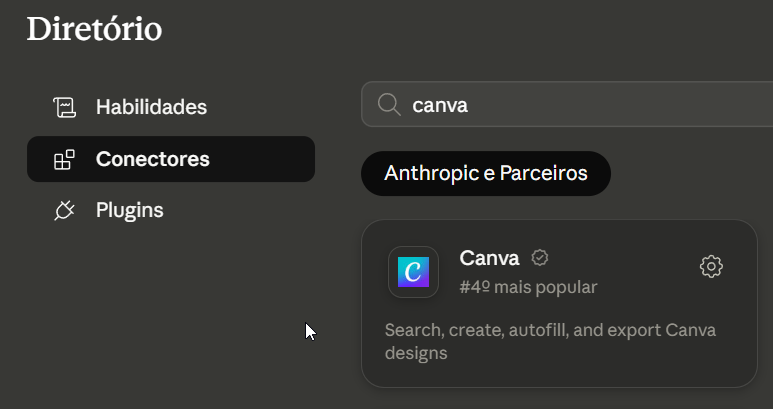Focus the search field containing canva
The image size is (773, 409).
[567, 104]
